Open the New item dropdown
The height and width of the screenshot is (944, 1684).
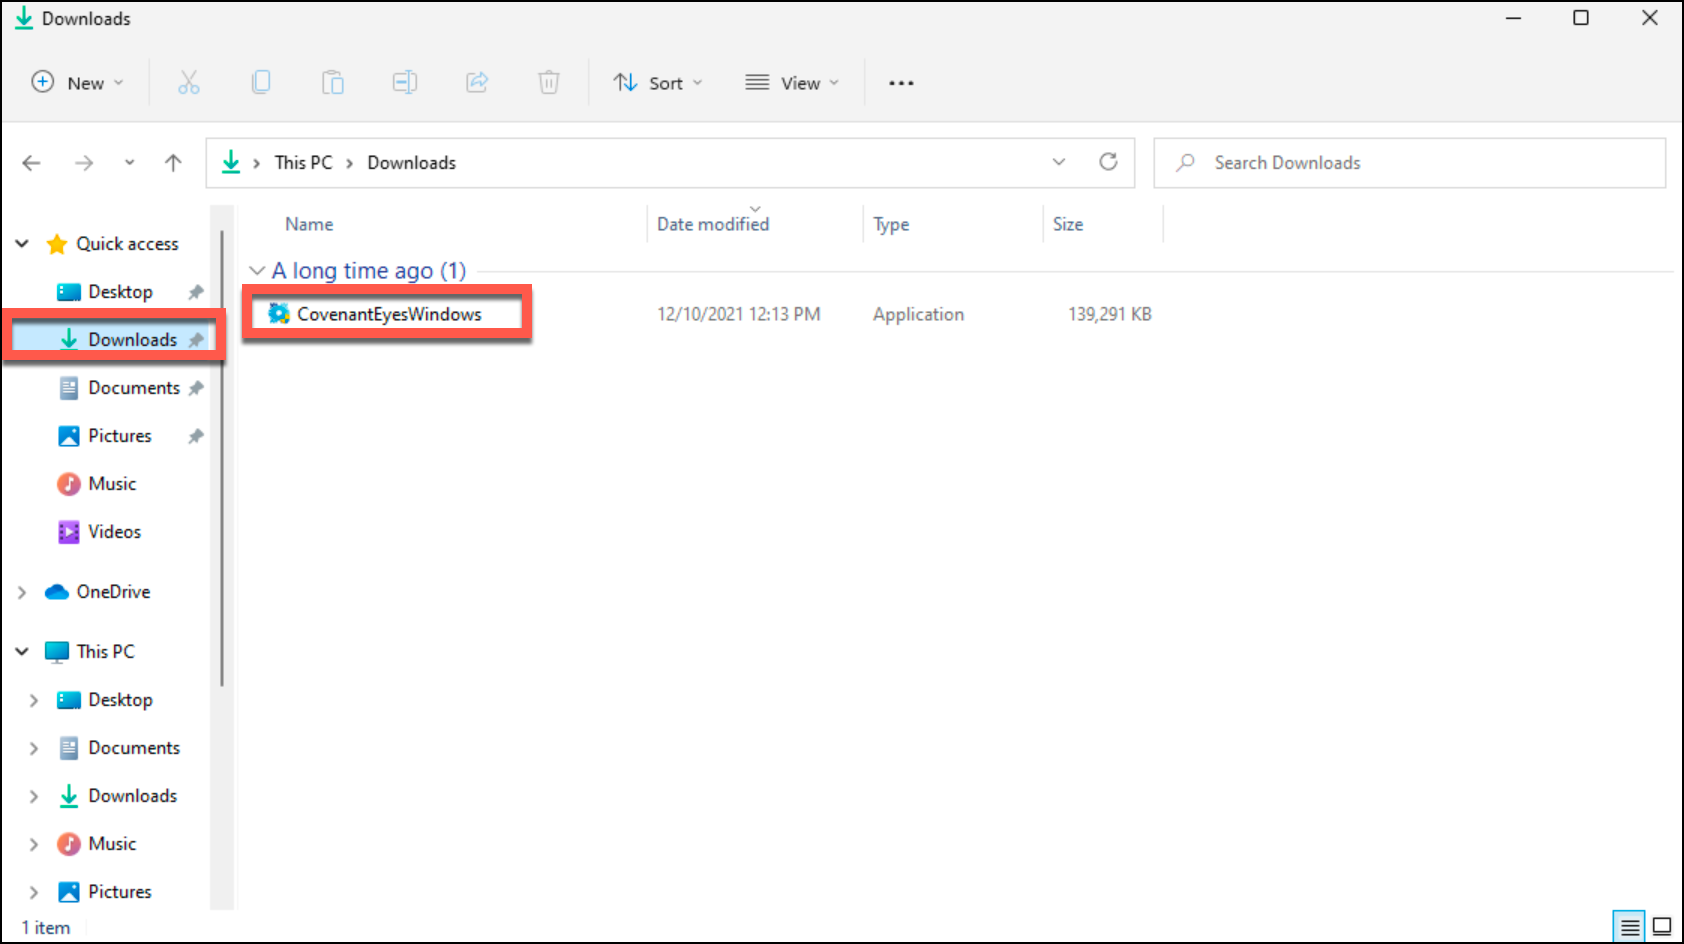coord(78,83)
